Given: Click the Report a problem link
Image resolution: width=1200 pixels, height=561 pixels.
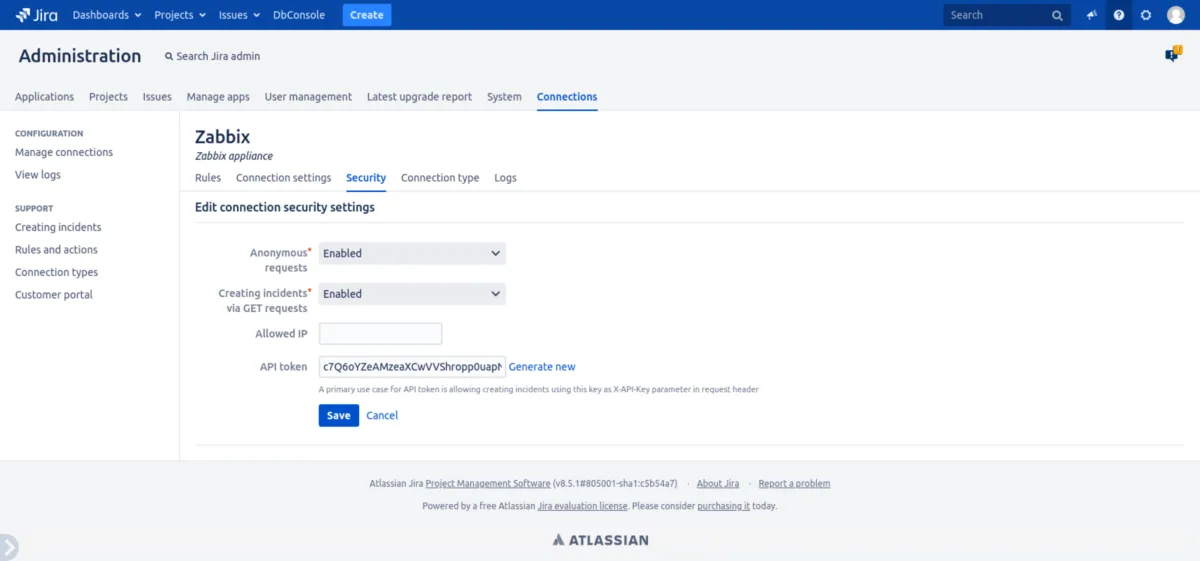Looking at the screenshot, I should [794, 484].
